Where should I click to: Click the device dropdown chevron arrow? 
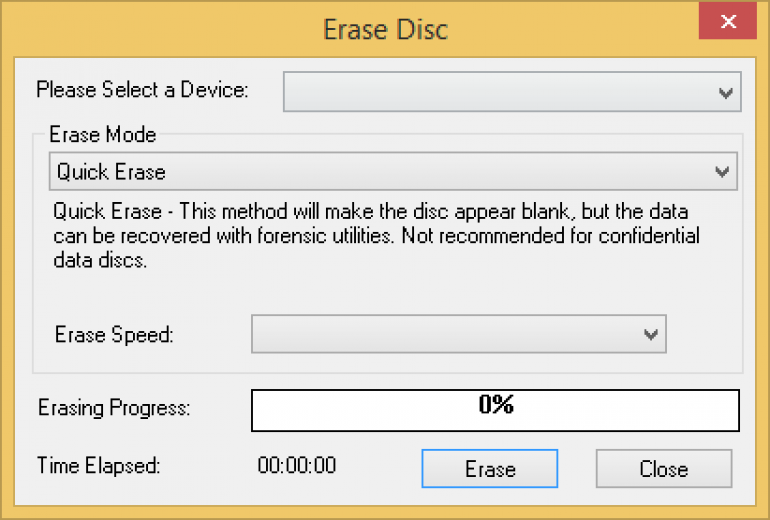[727, 92]
